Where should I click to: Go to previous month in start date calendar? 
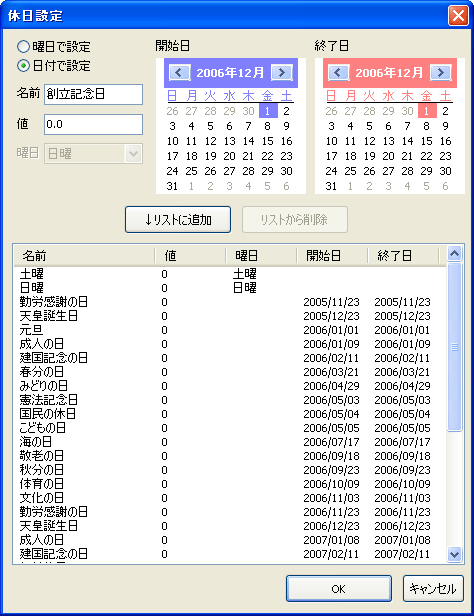point(179,73)
